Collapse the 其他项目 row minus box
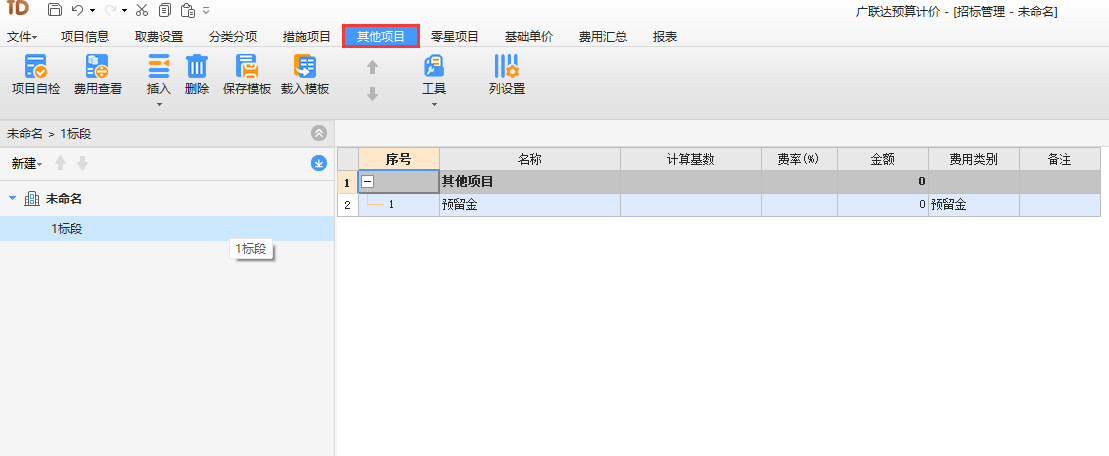The width and height of the screenshot is (1109, 456). coord(368,182)
